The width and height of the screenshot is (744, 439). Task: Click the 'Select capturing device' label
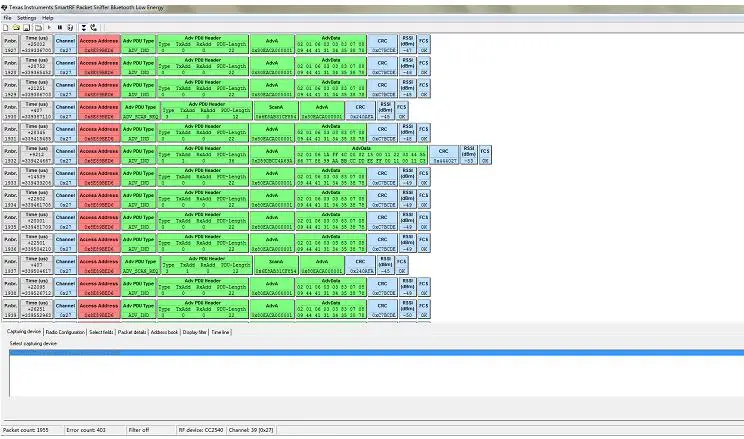click(33, 343)
